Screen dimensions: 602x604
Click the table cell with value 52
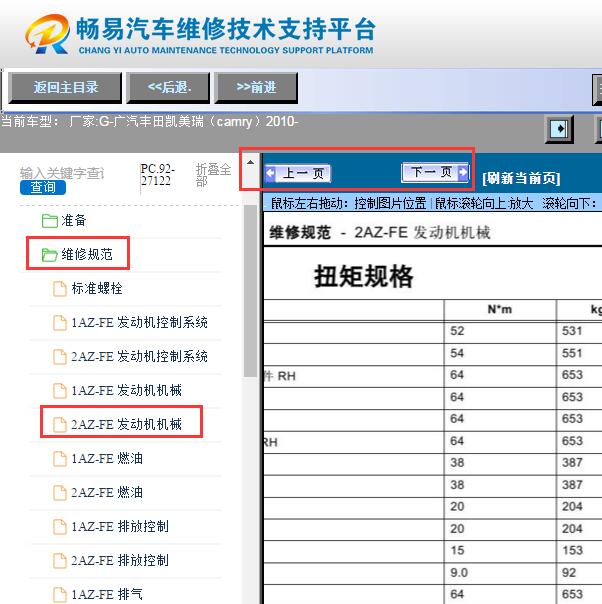click(500, 331)
